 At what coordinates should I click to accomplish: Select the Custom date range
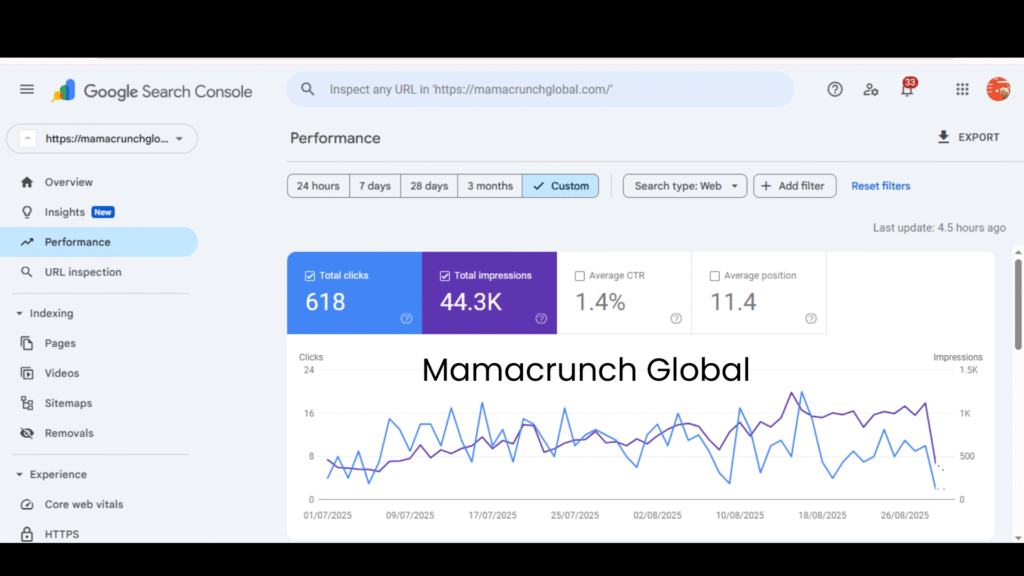(560, 186)
